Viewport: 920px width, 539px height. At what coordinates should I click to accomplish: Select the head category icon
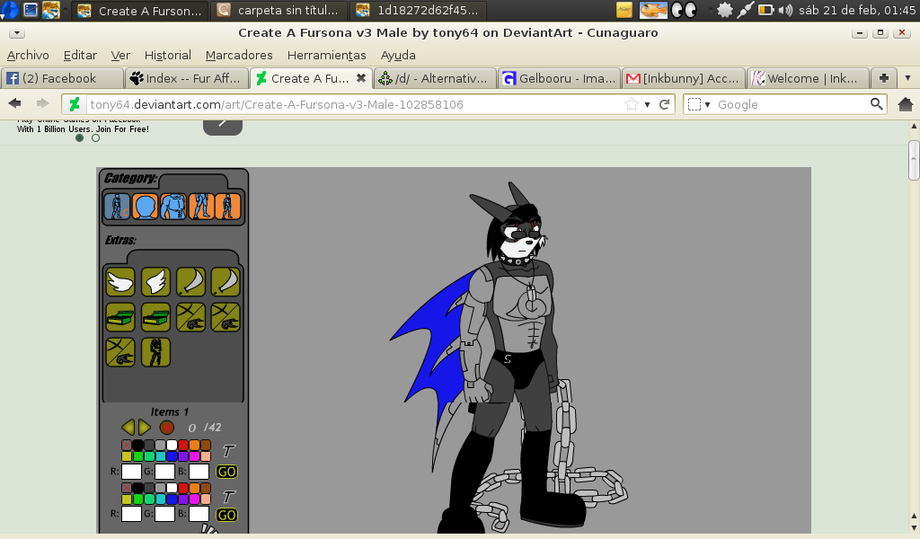tap(145, 207)
